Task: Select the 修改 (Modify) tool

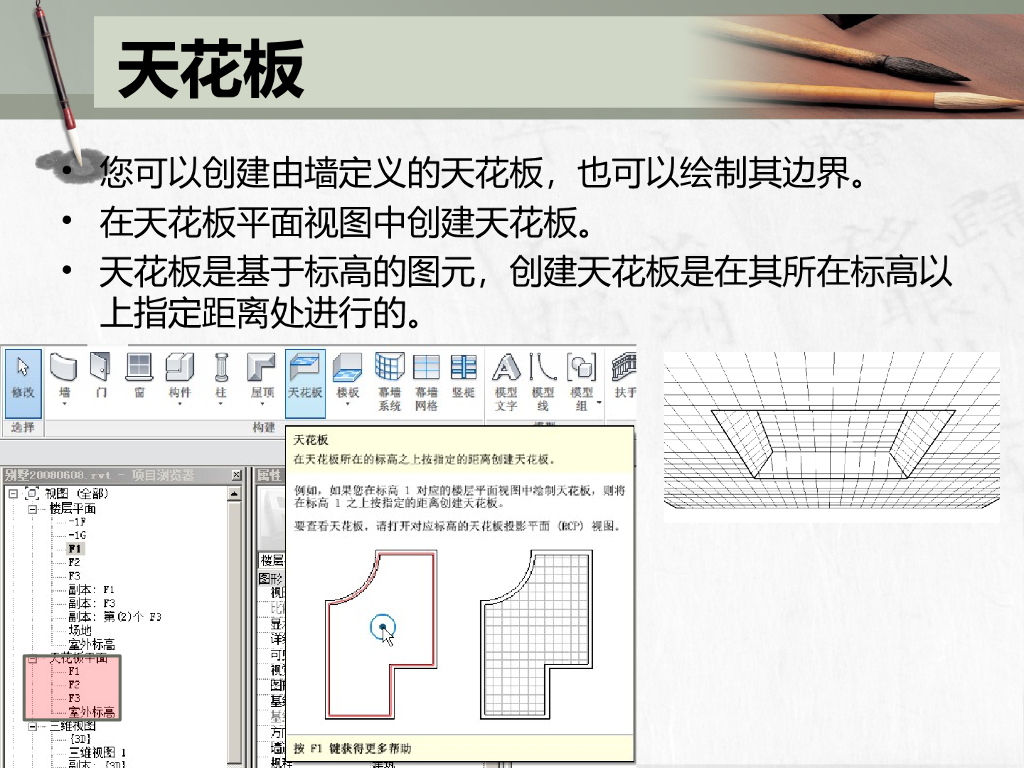Action: (23, 383)
